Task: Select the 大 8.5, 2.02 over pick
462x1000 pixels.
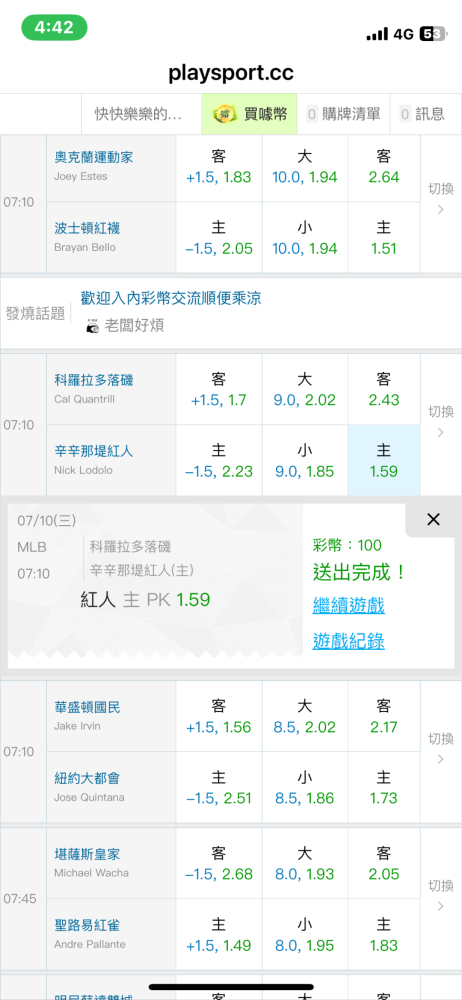Action: click(x=304, y=716)
